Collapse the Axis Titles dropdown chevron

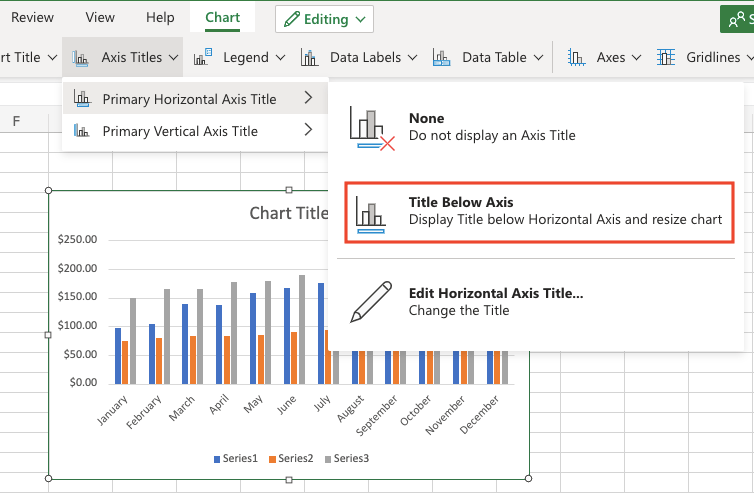click(x=174, y=58)
